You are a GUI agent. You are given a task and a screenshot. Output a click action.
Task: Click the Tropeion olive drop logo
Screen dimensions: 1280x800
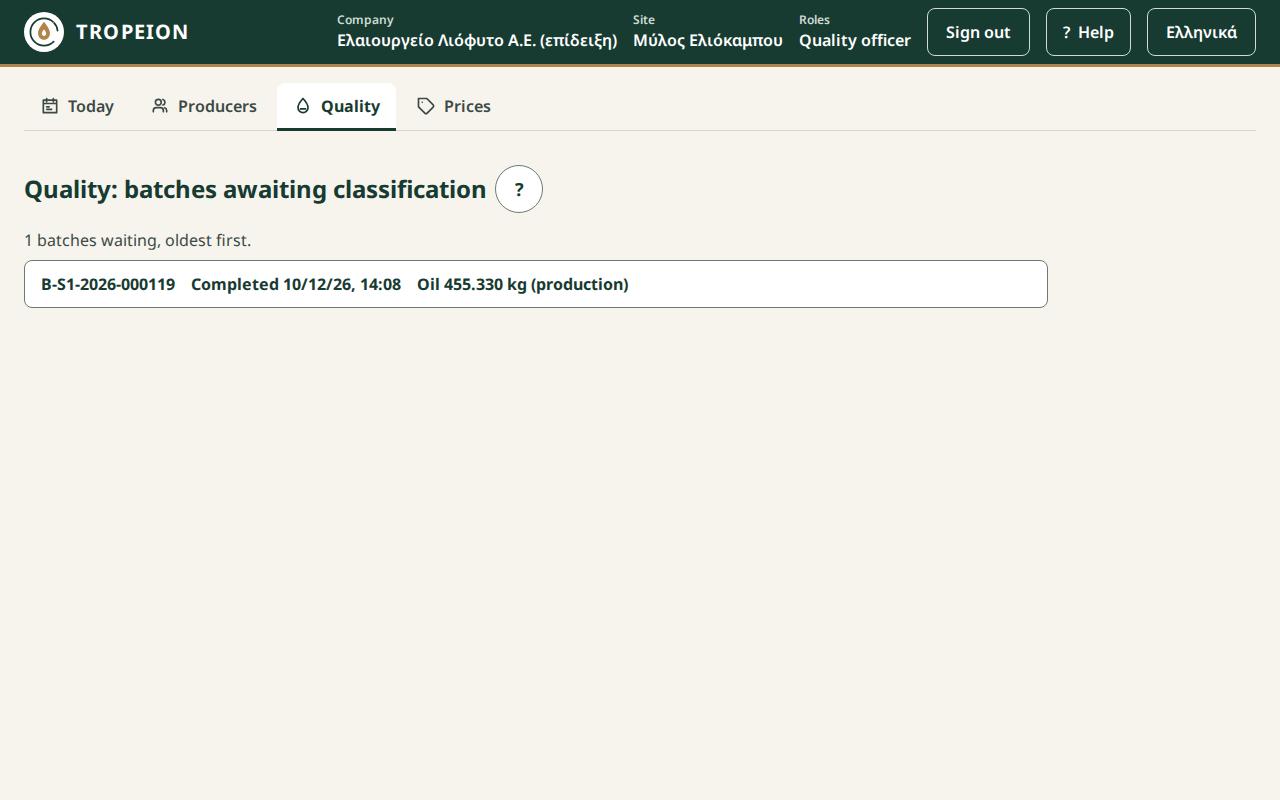click(x=44, y=32)
